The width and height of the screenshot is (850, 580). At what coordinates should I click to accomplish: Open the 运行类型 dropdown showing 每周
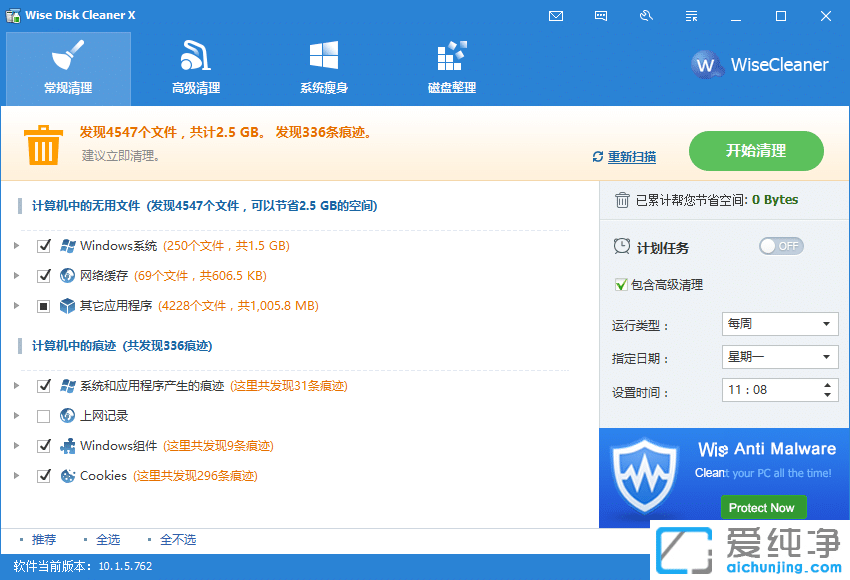(x=780, y=324)
